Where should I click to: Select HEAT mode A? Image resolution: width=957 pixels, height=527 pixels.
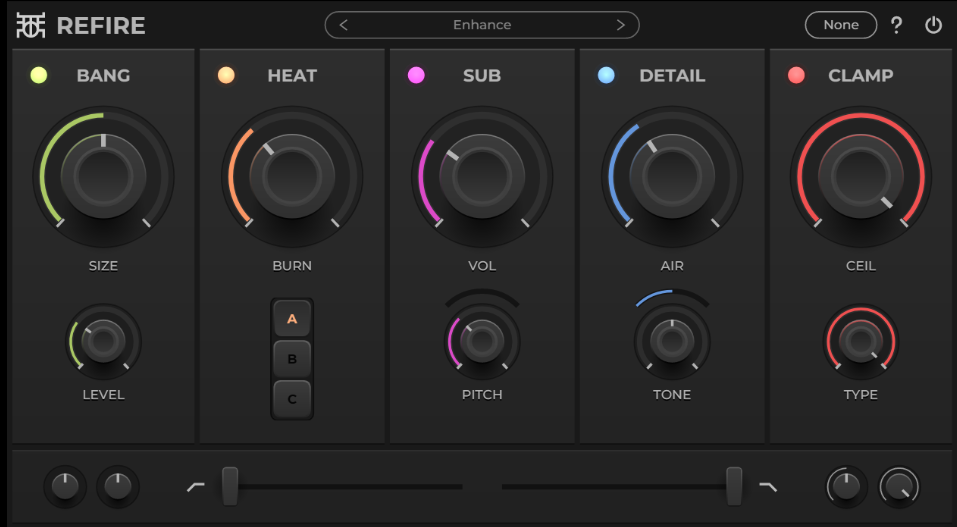292,318
